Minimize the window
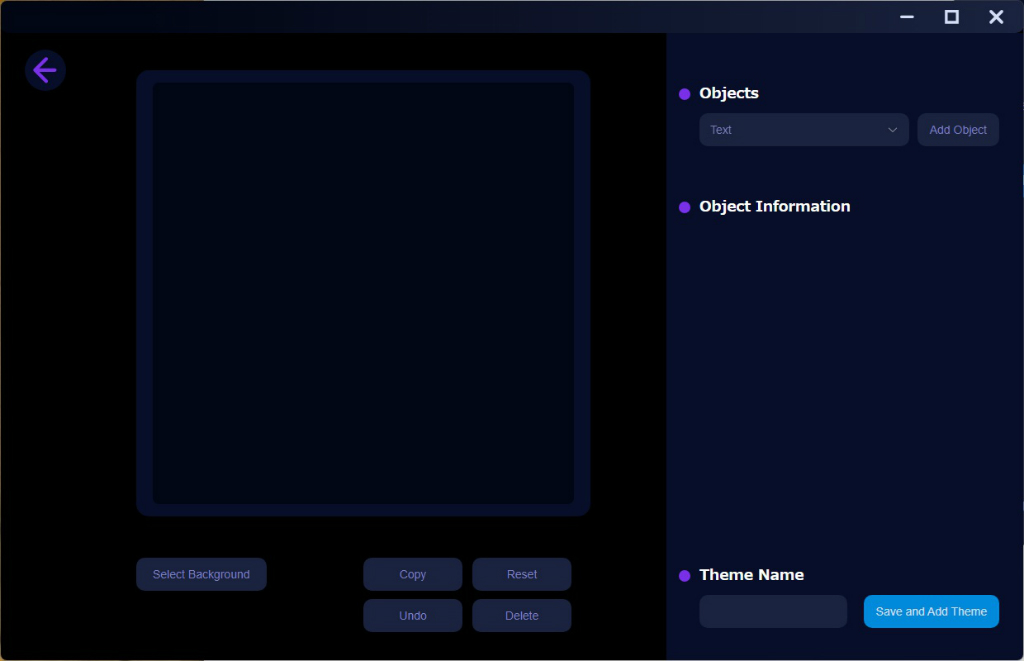Viewport: 1024px width, 661px height. click(x=907, y=17)
